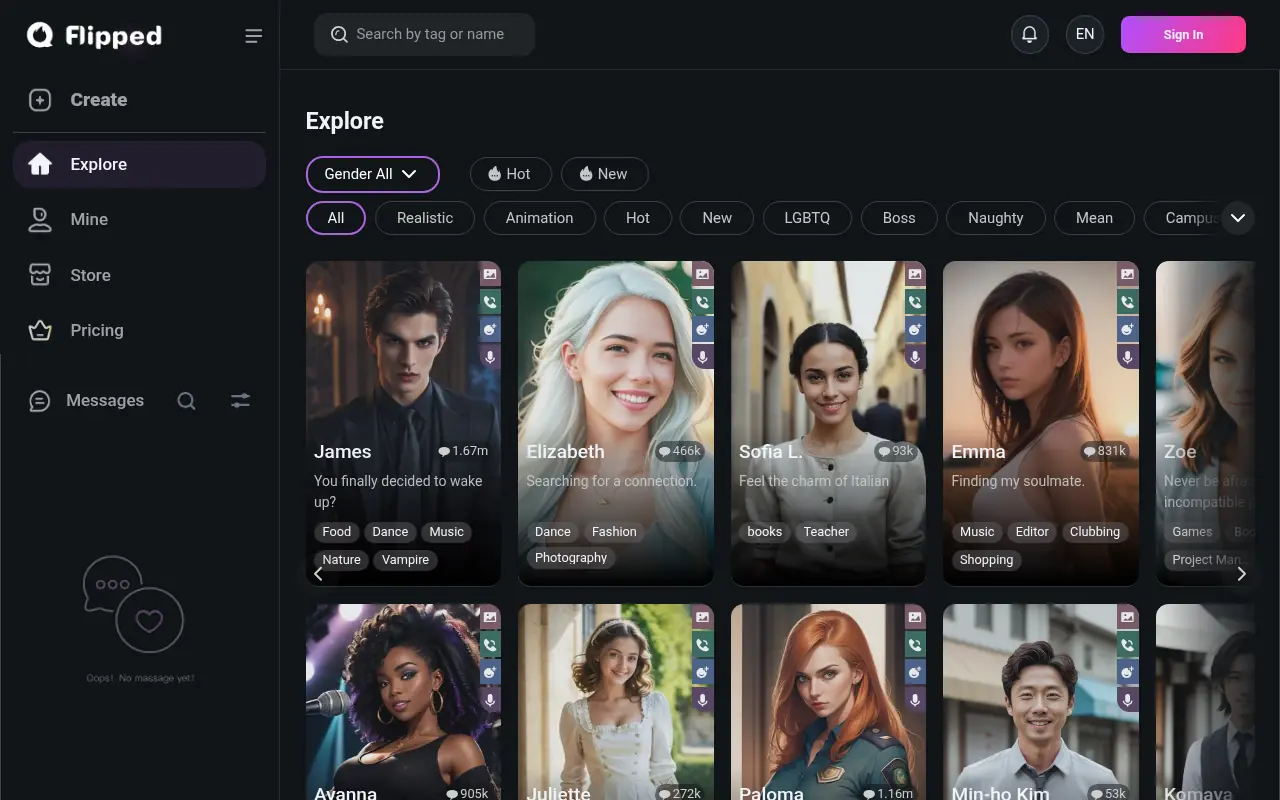Toggle the Hot filter button
The height and width of the screenshot is (800, 1280).
pyautogui.click(x=510, y=173)
